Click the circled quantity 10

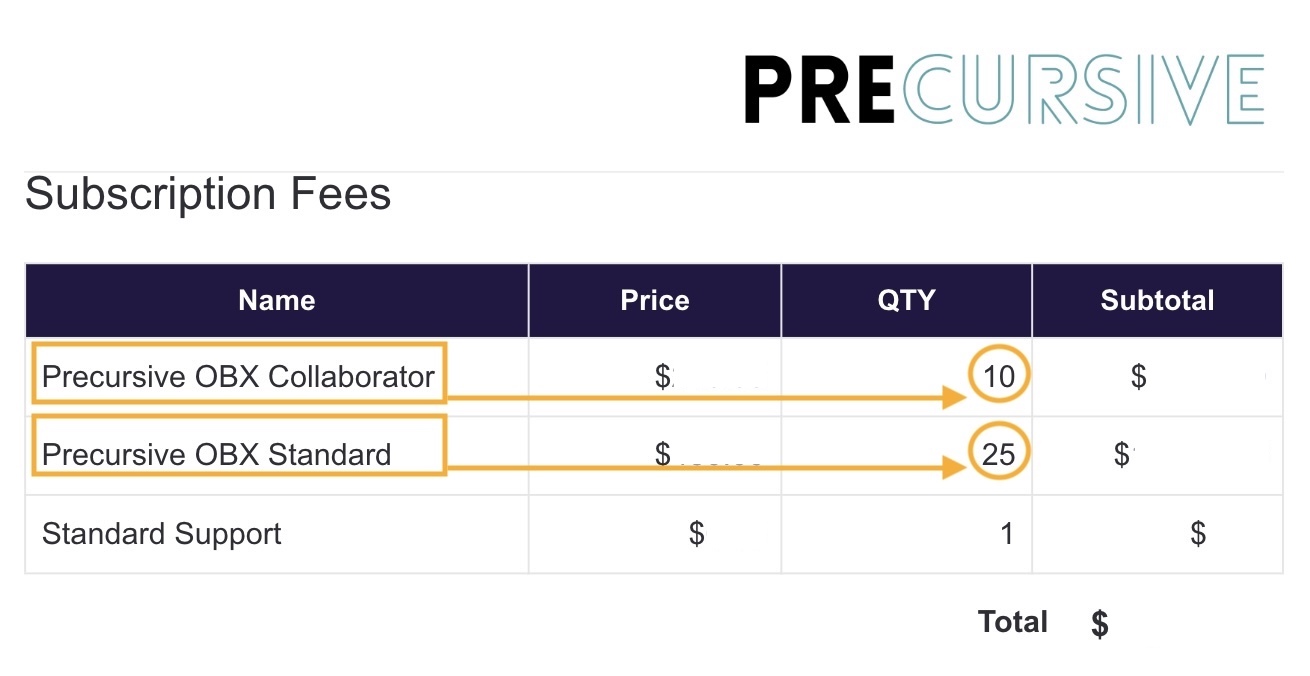click(x=999, y=377)
